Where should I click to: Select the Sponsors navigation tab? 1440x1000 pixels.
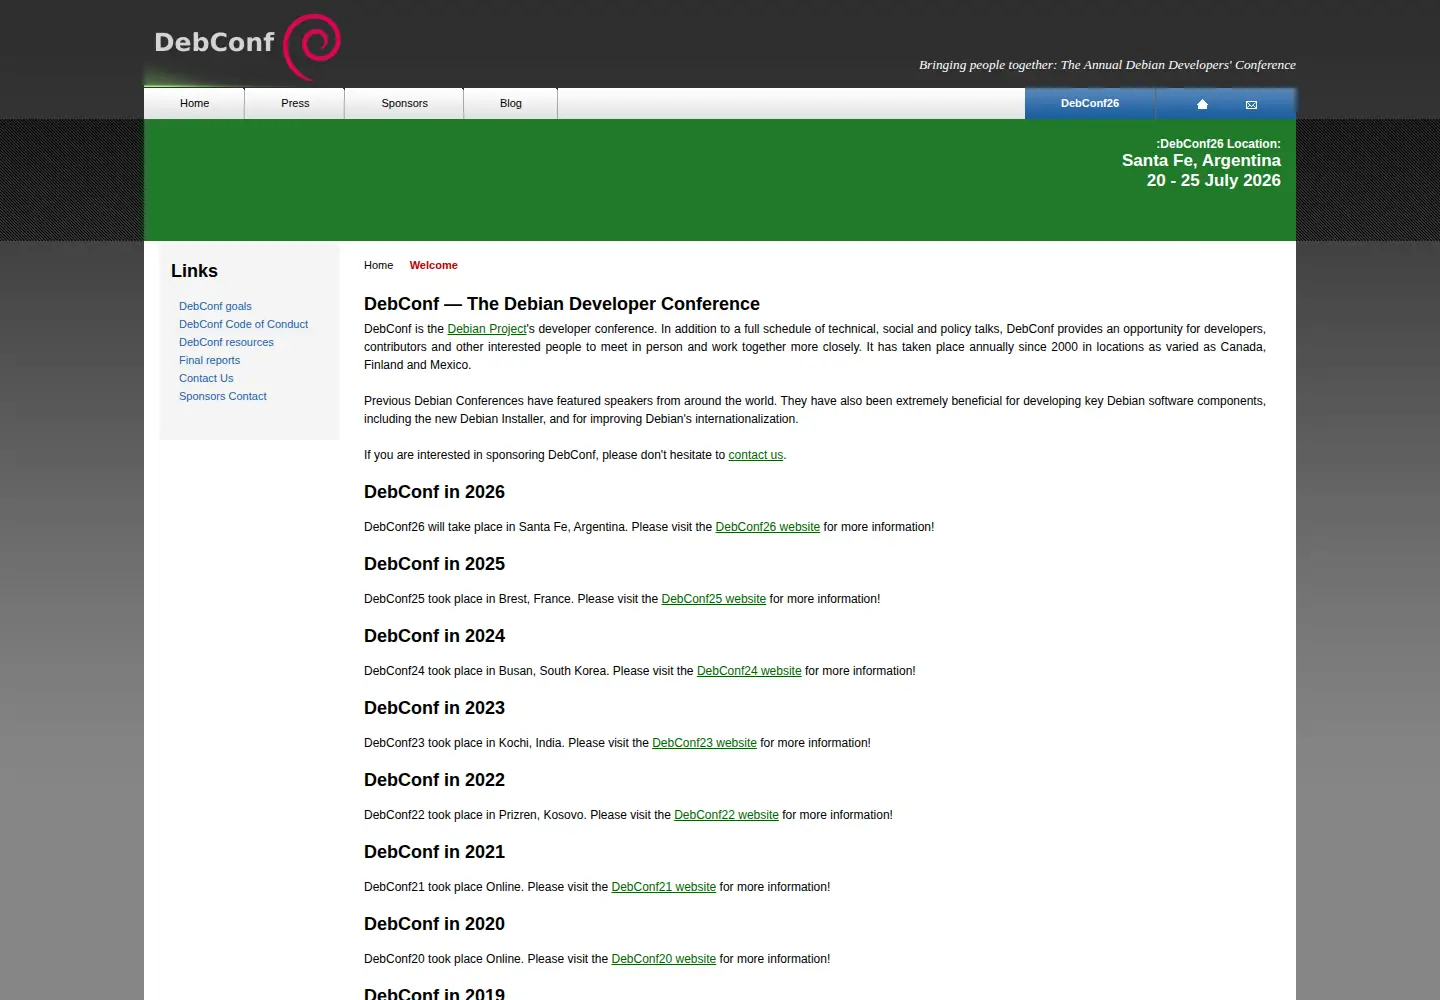(404, 103)
